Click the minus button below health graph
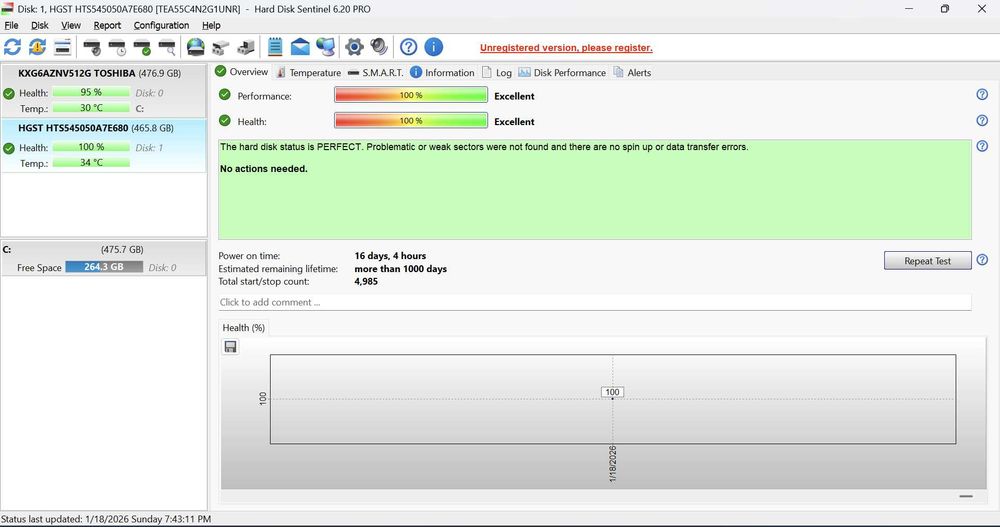This screenshot has height=527, width=1000. (x=966, y=496)
